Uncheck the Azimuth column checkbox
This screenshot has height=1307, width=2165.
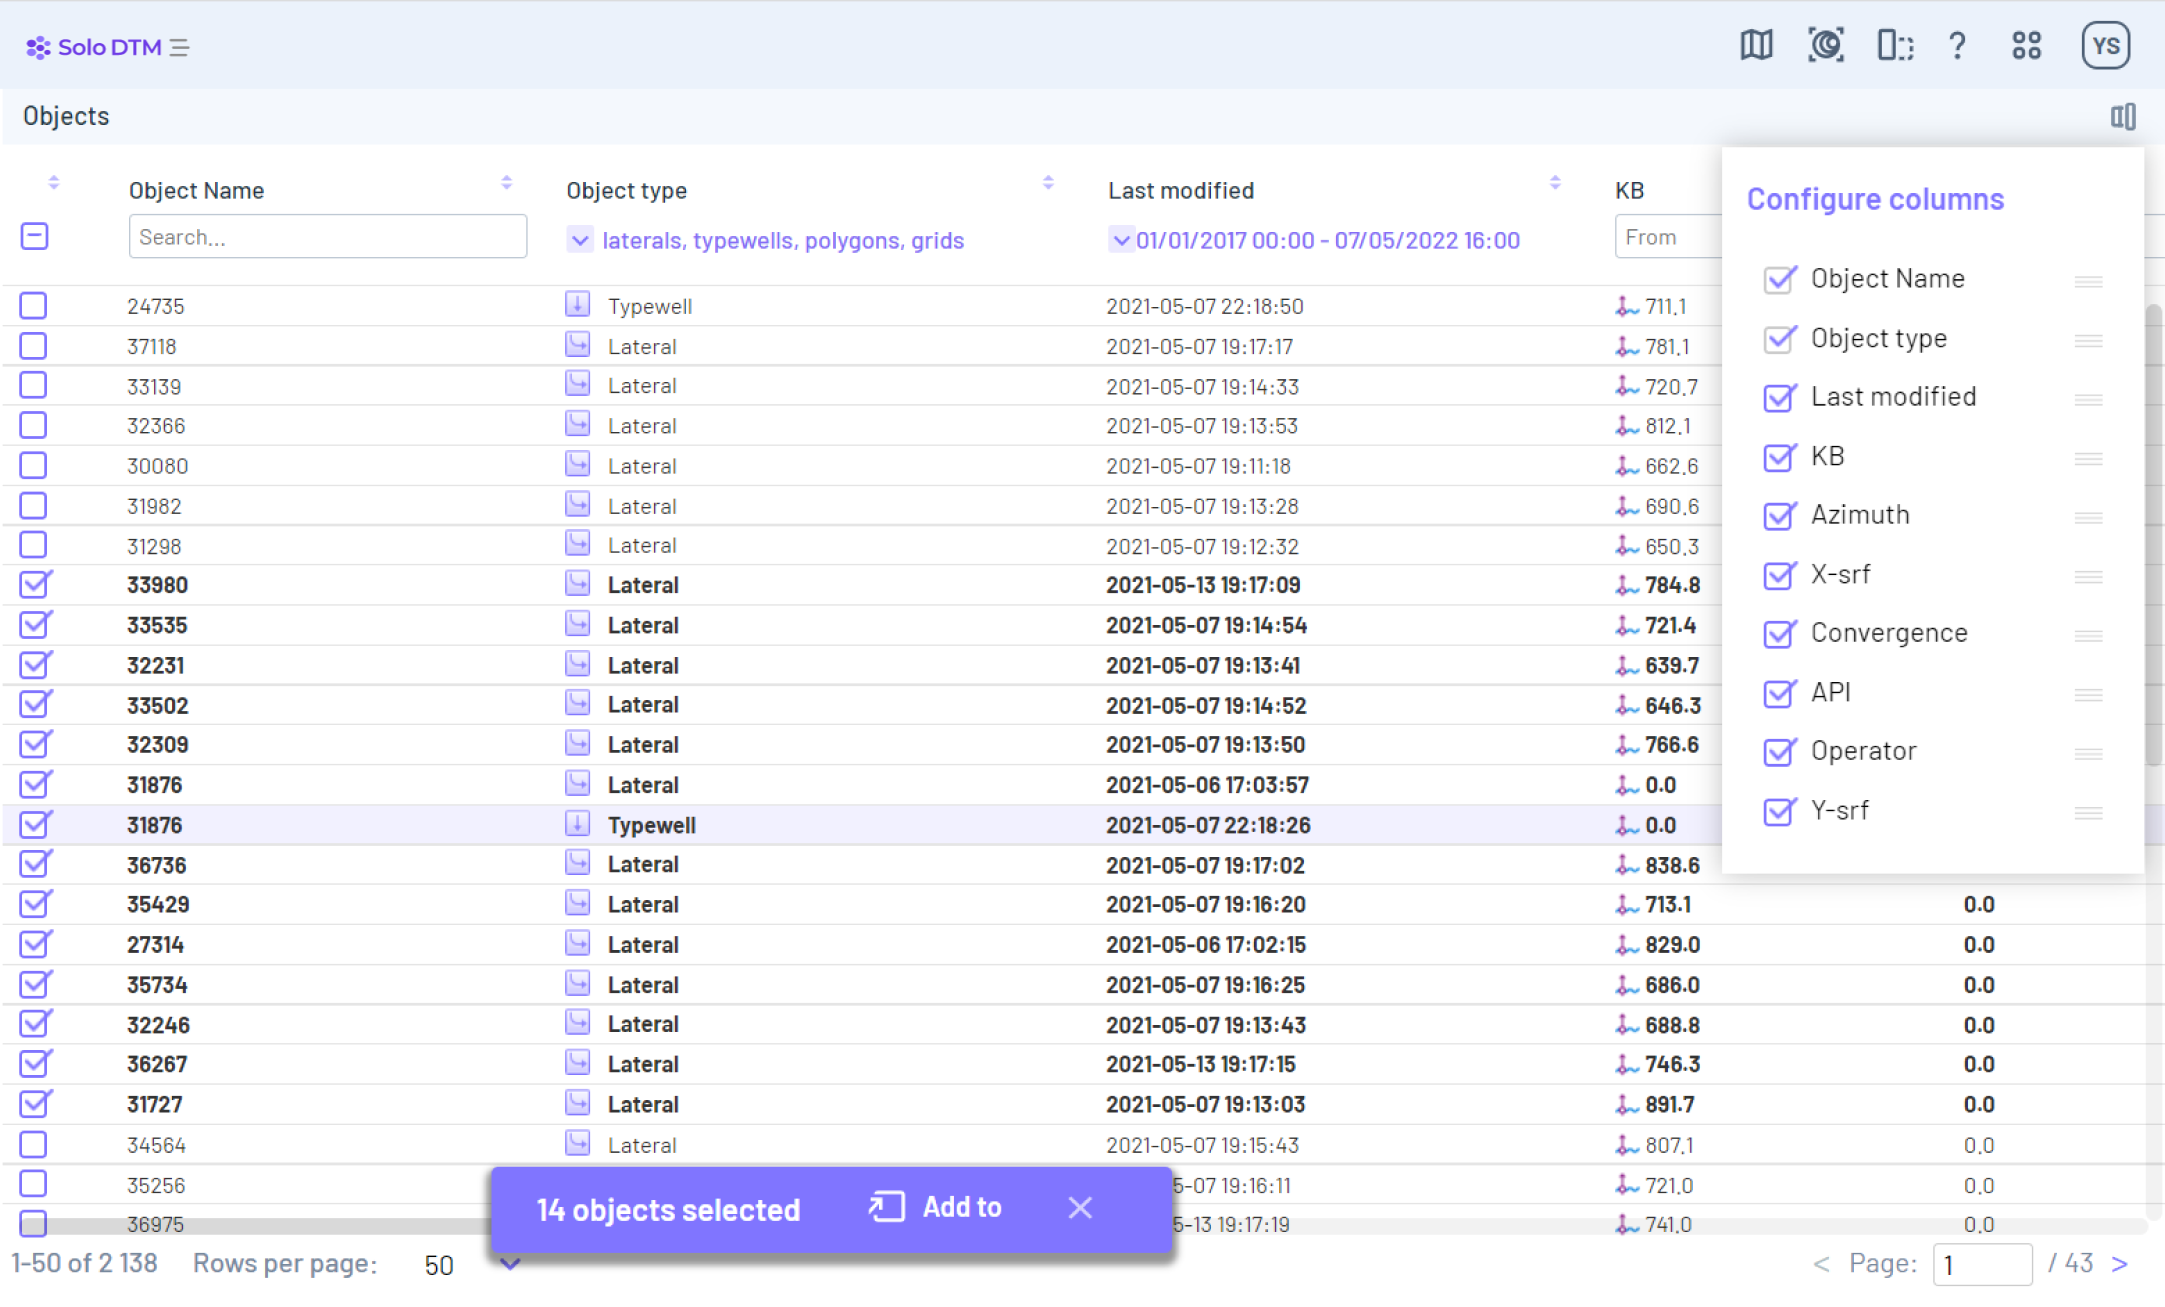[x=1779, y=516]
